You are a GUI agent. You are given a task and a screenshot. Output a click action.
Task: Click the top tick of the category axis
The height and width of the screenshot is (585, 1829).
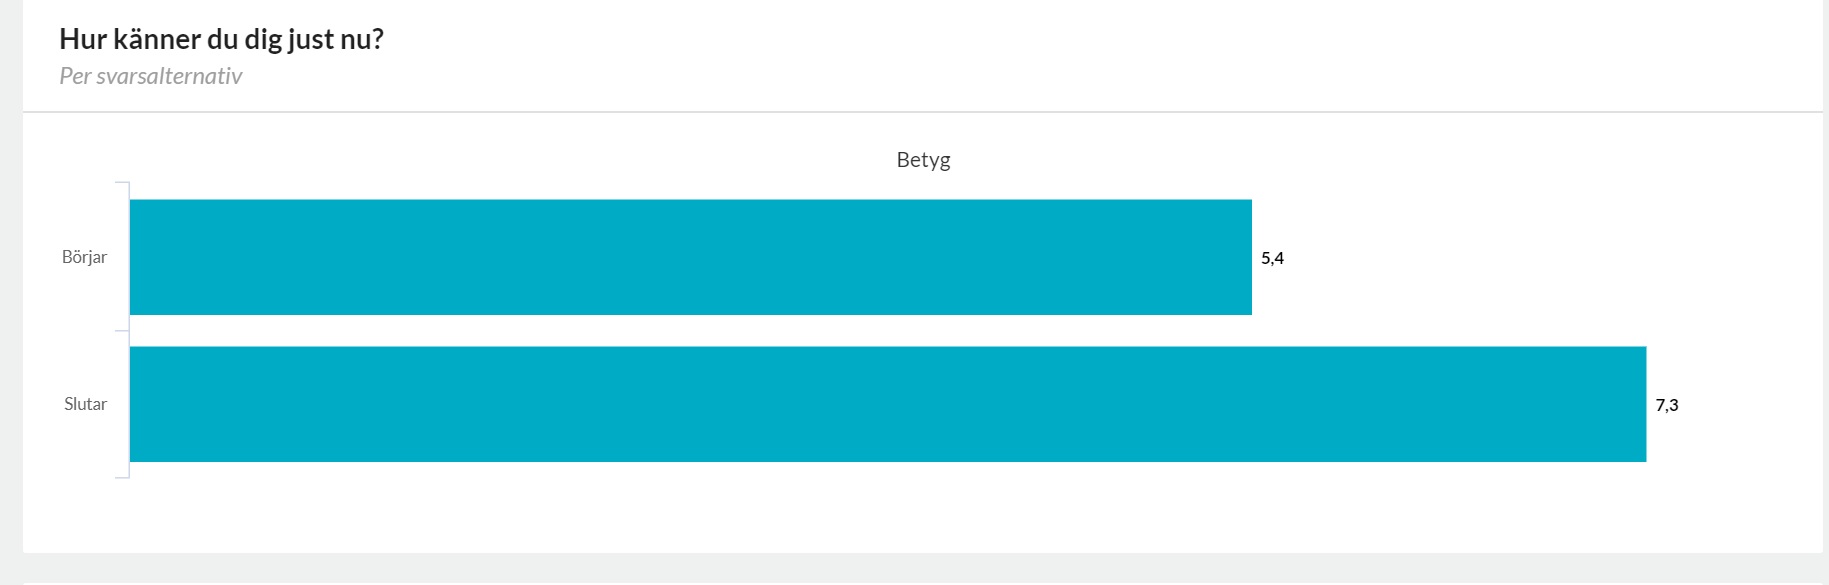tap(122, 183)
